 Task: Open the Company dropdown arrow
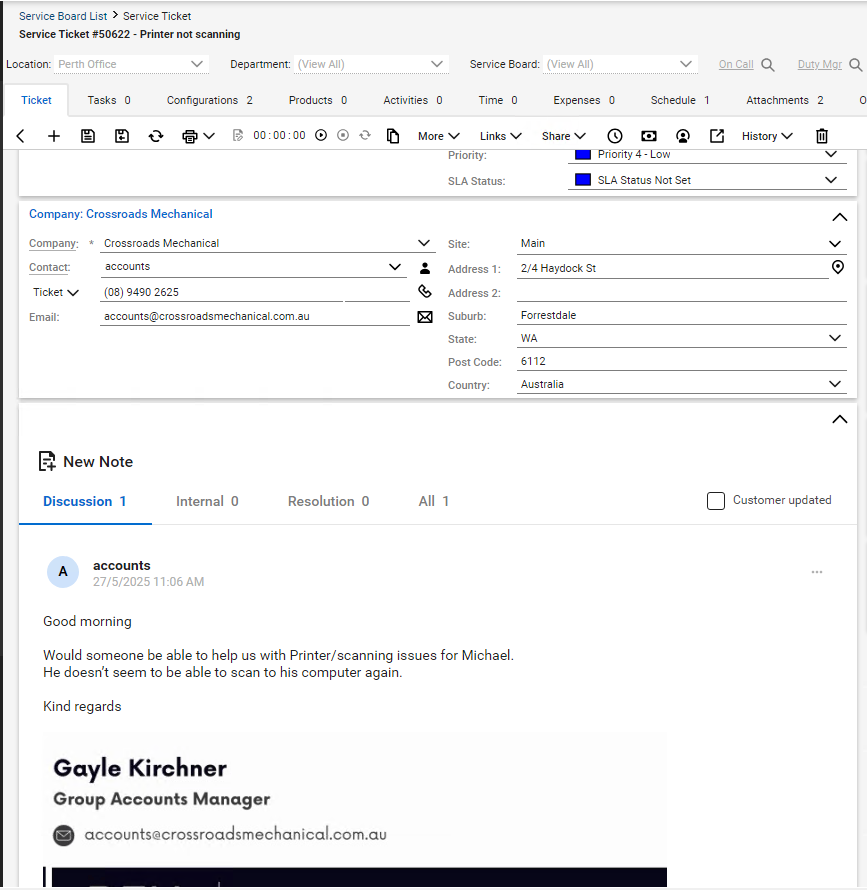pos(424,243)
